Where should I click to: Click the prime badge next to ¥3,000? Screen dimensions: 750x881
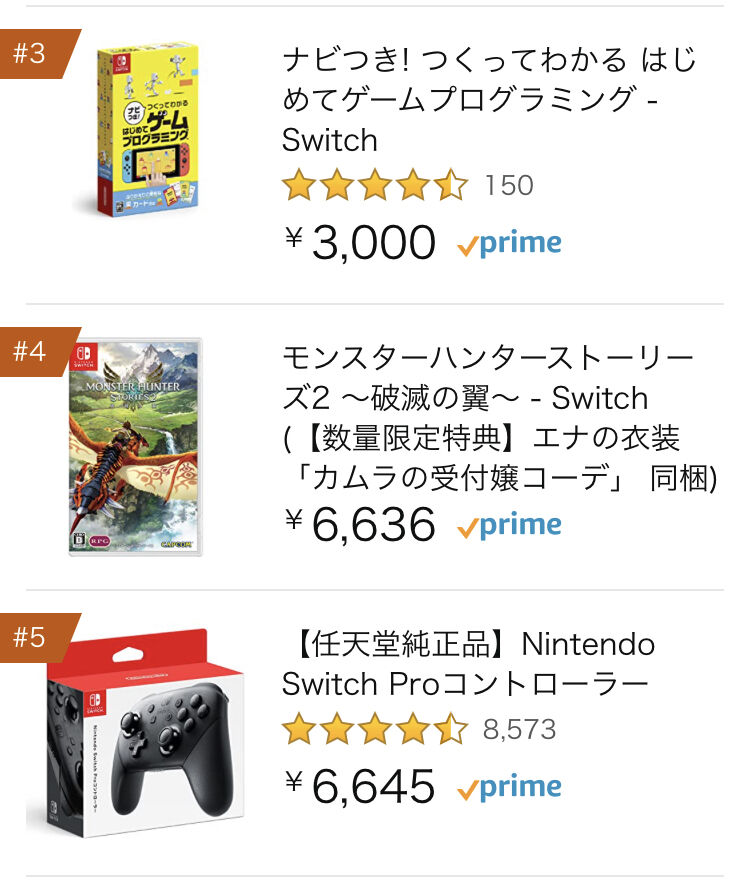[x=509, y=243]
